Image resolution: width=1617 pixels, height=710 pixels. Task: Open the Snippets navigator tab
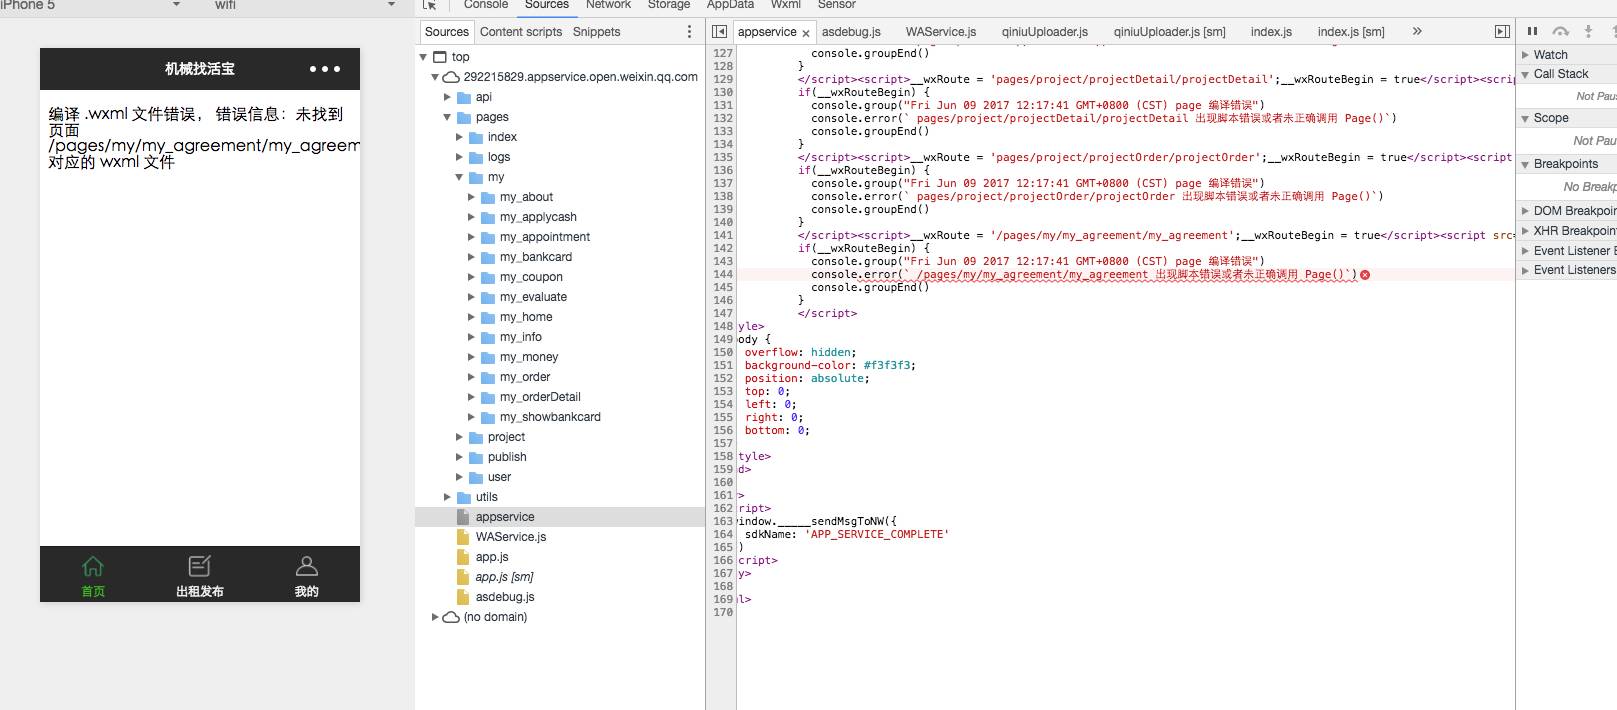tap(597, 32)
